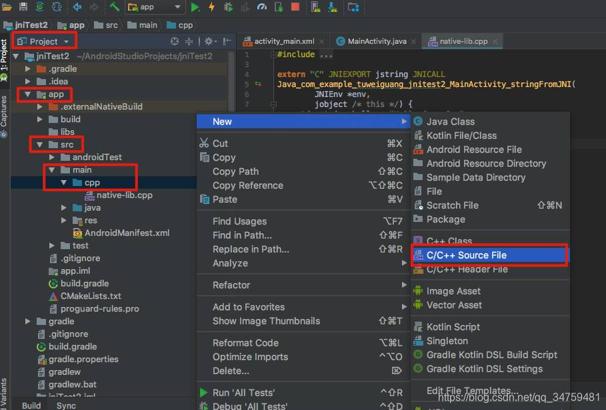The height and width of the screenshot is (410, 606).
Task: Choose Find Usages in the context menu
Action: (303, 221)
